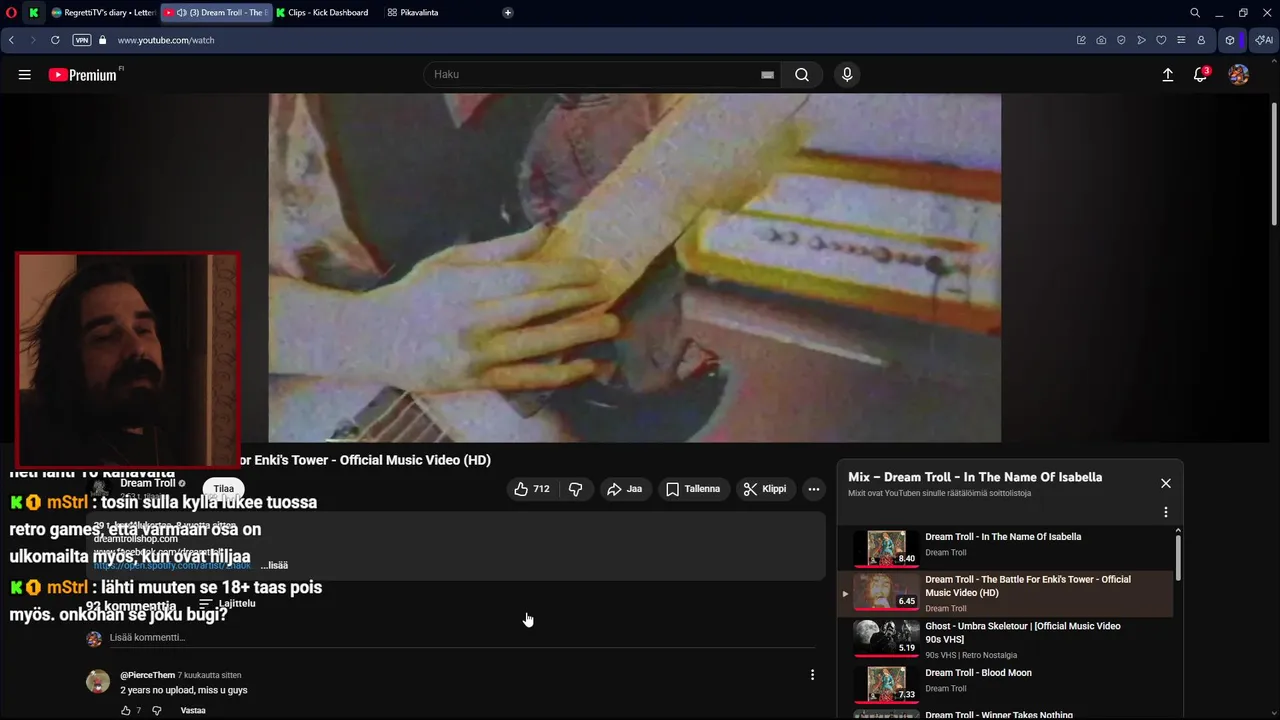Play In The Name Of Isabella
This screenshot has height=720, width=1280.
pyautogui.click(x=1003, y=547)
